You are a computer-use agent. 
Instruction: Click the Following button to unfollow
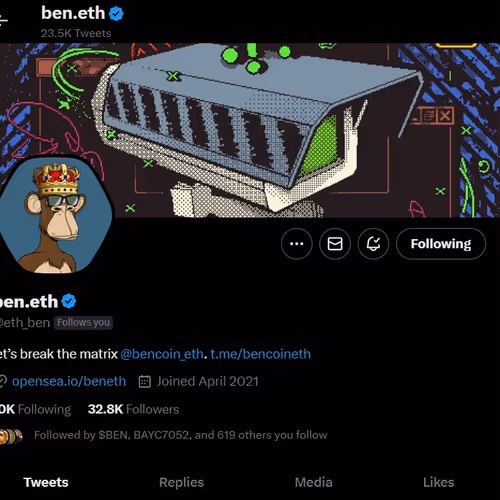(x=441, y=244)
